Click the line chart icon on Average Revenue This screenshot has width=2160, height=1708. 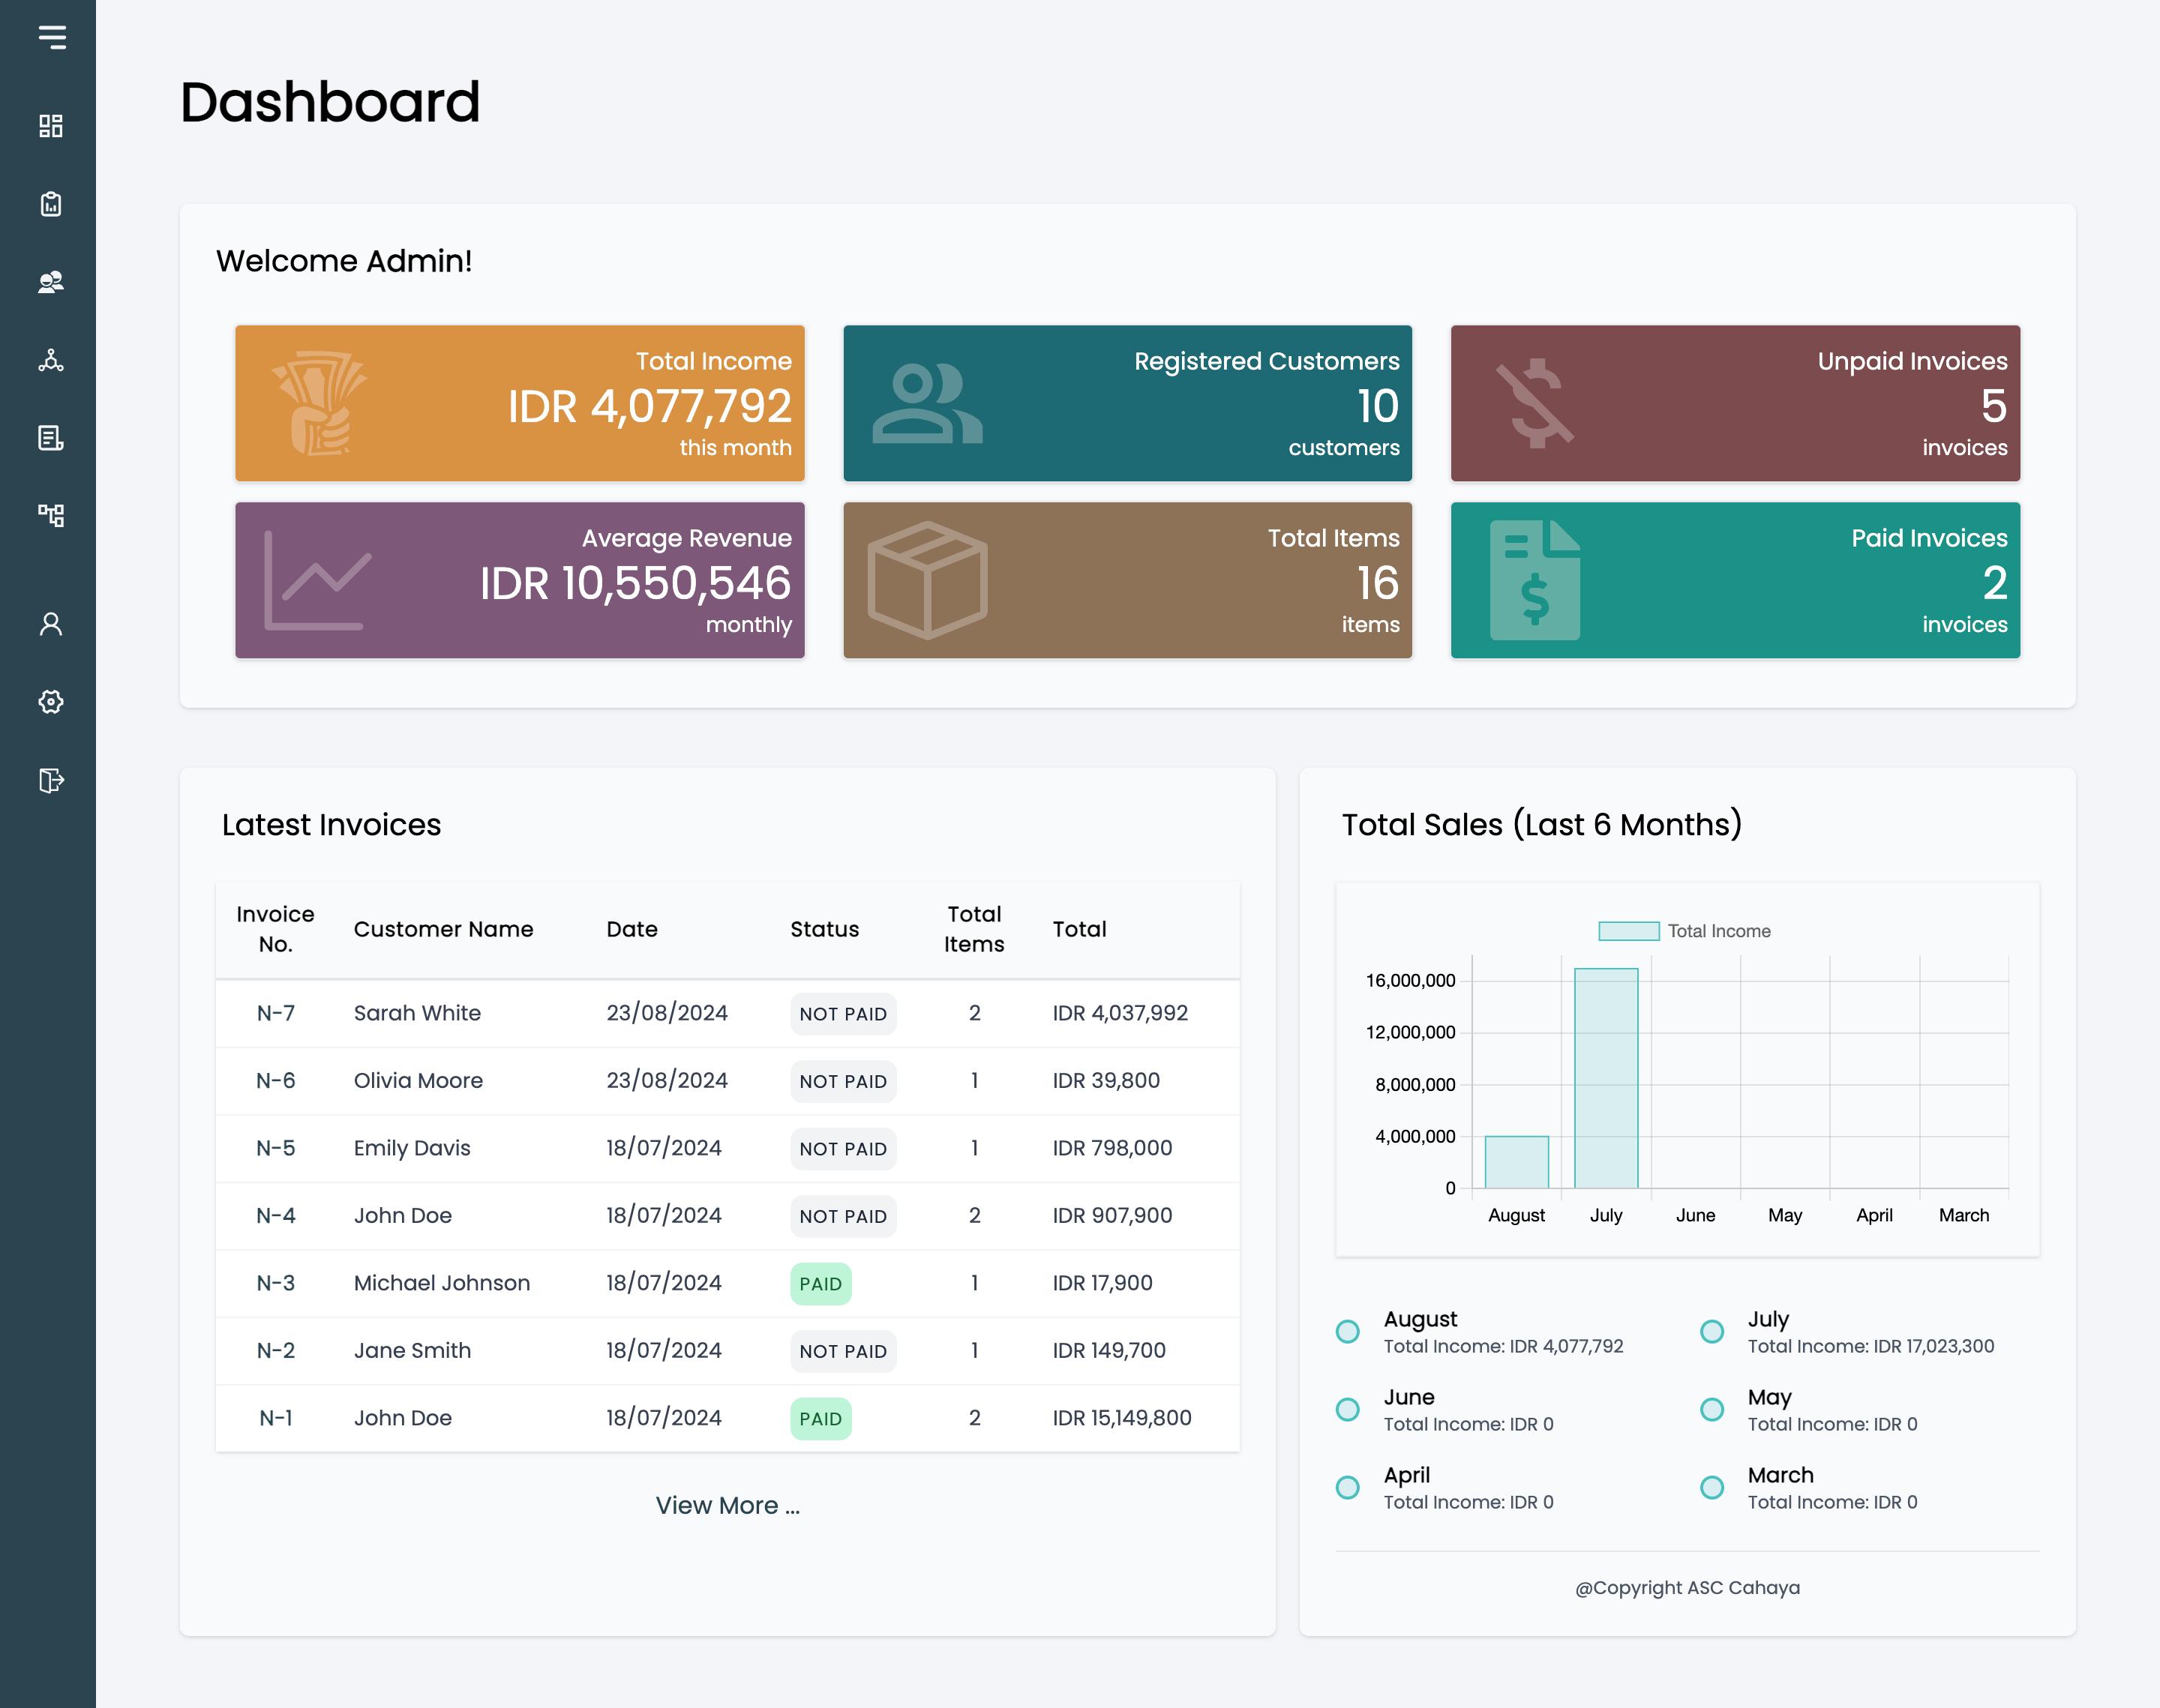click(x=318, y=580)
